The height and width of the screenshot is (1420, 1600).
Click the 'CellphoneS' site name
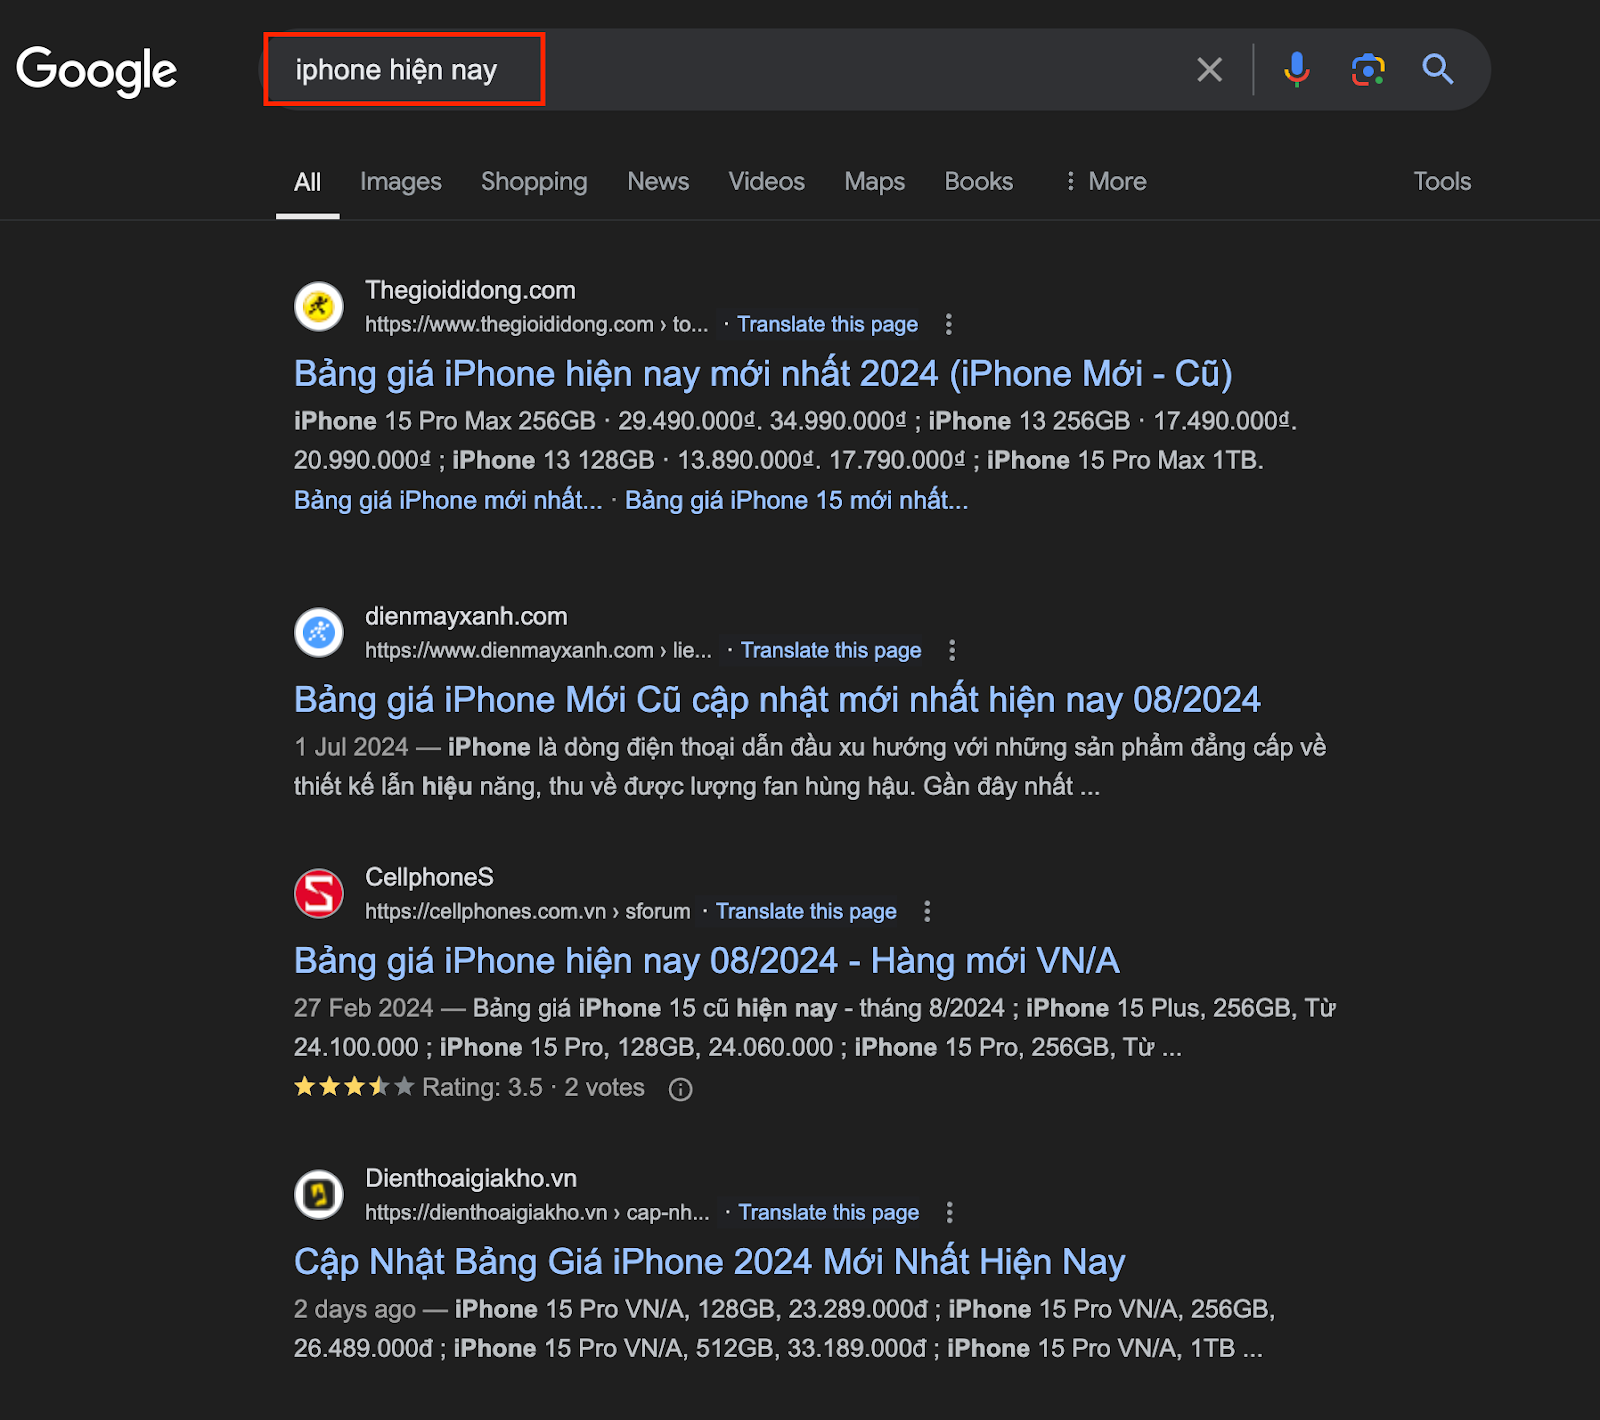pyautogui.click(x=429, y=877)
